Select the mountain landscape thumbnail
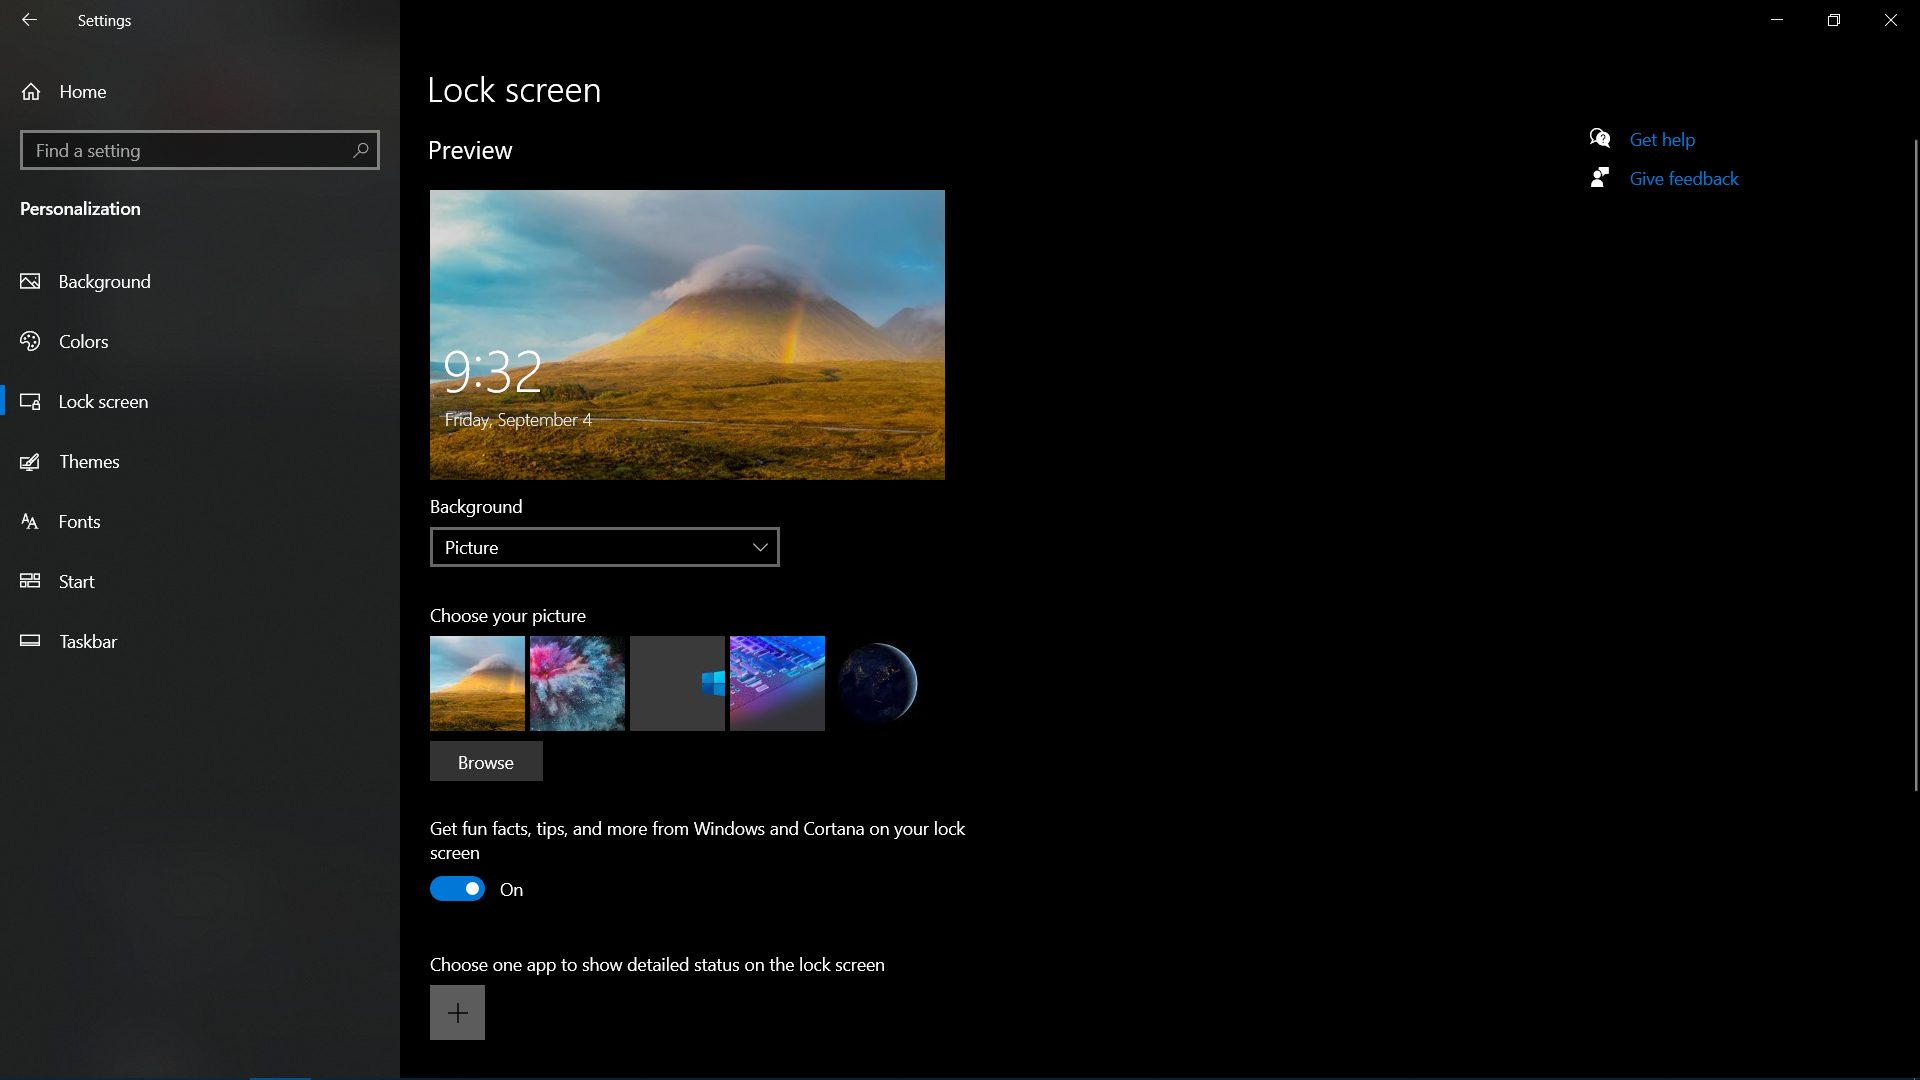The width and height of the screenshot is (1920, 1080). point(476,682)
